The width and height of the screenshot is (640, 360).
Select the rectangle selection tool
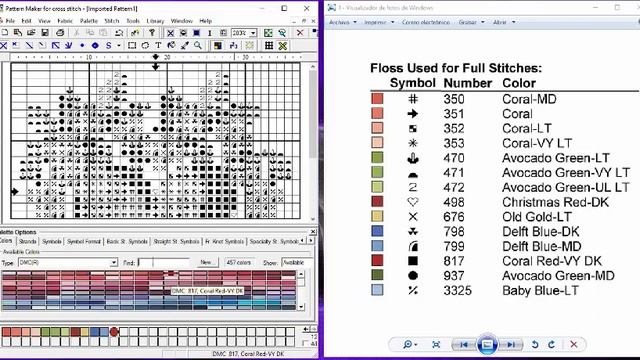(x=132, y=46)
